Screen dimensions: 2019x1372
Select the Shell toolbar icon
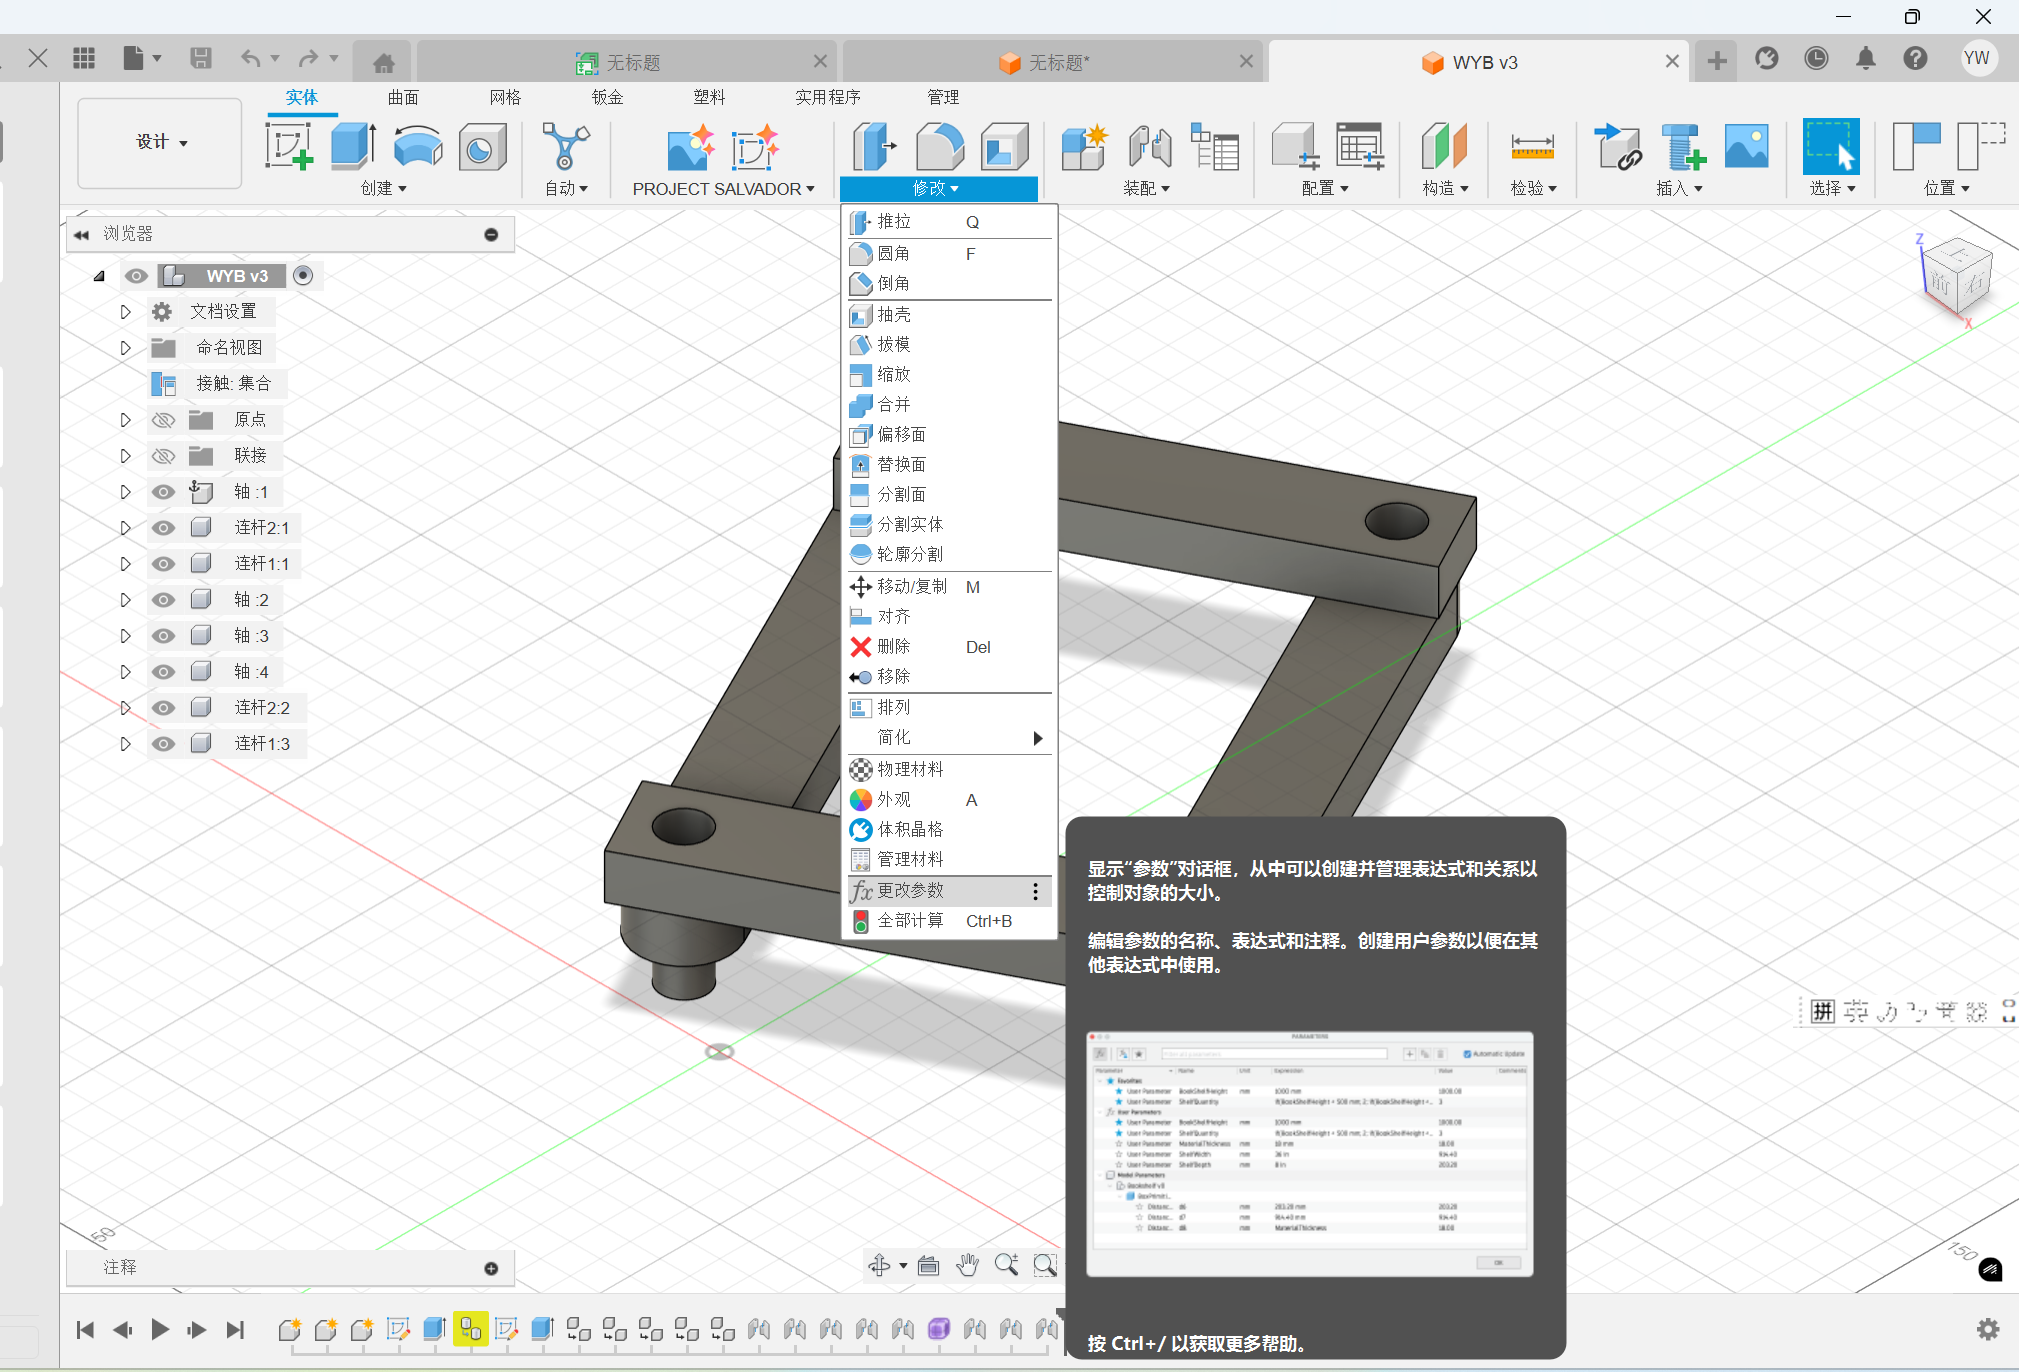pos(1004,146)
